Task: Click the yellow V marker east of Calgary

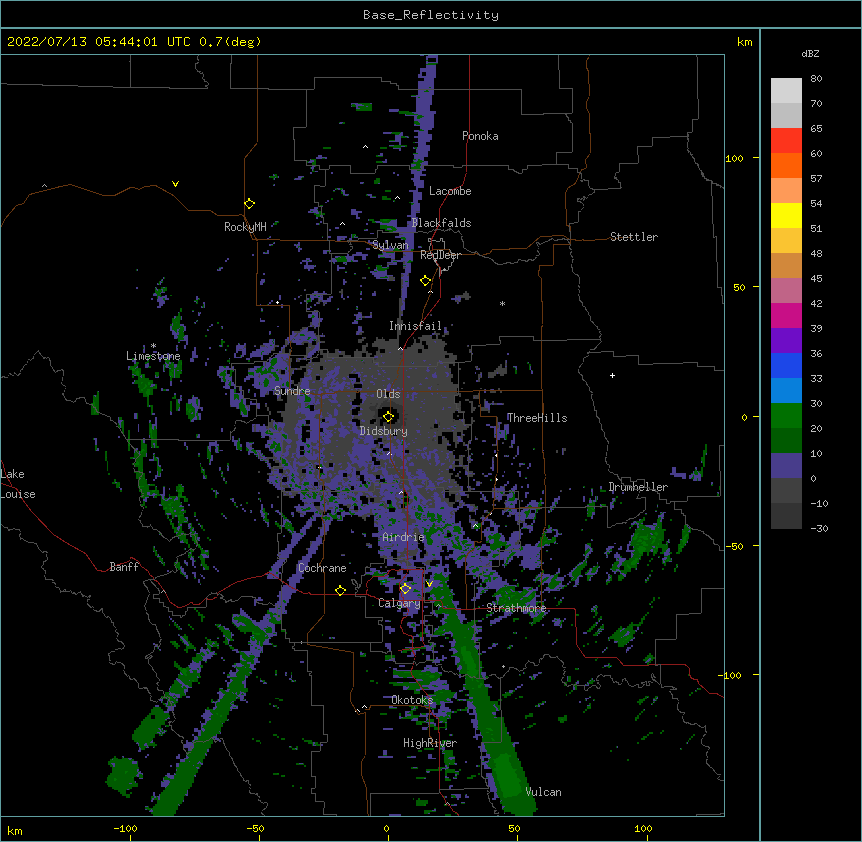Action: (429, 584)
